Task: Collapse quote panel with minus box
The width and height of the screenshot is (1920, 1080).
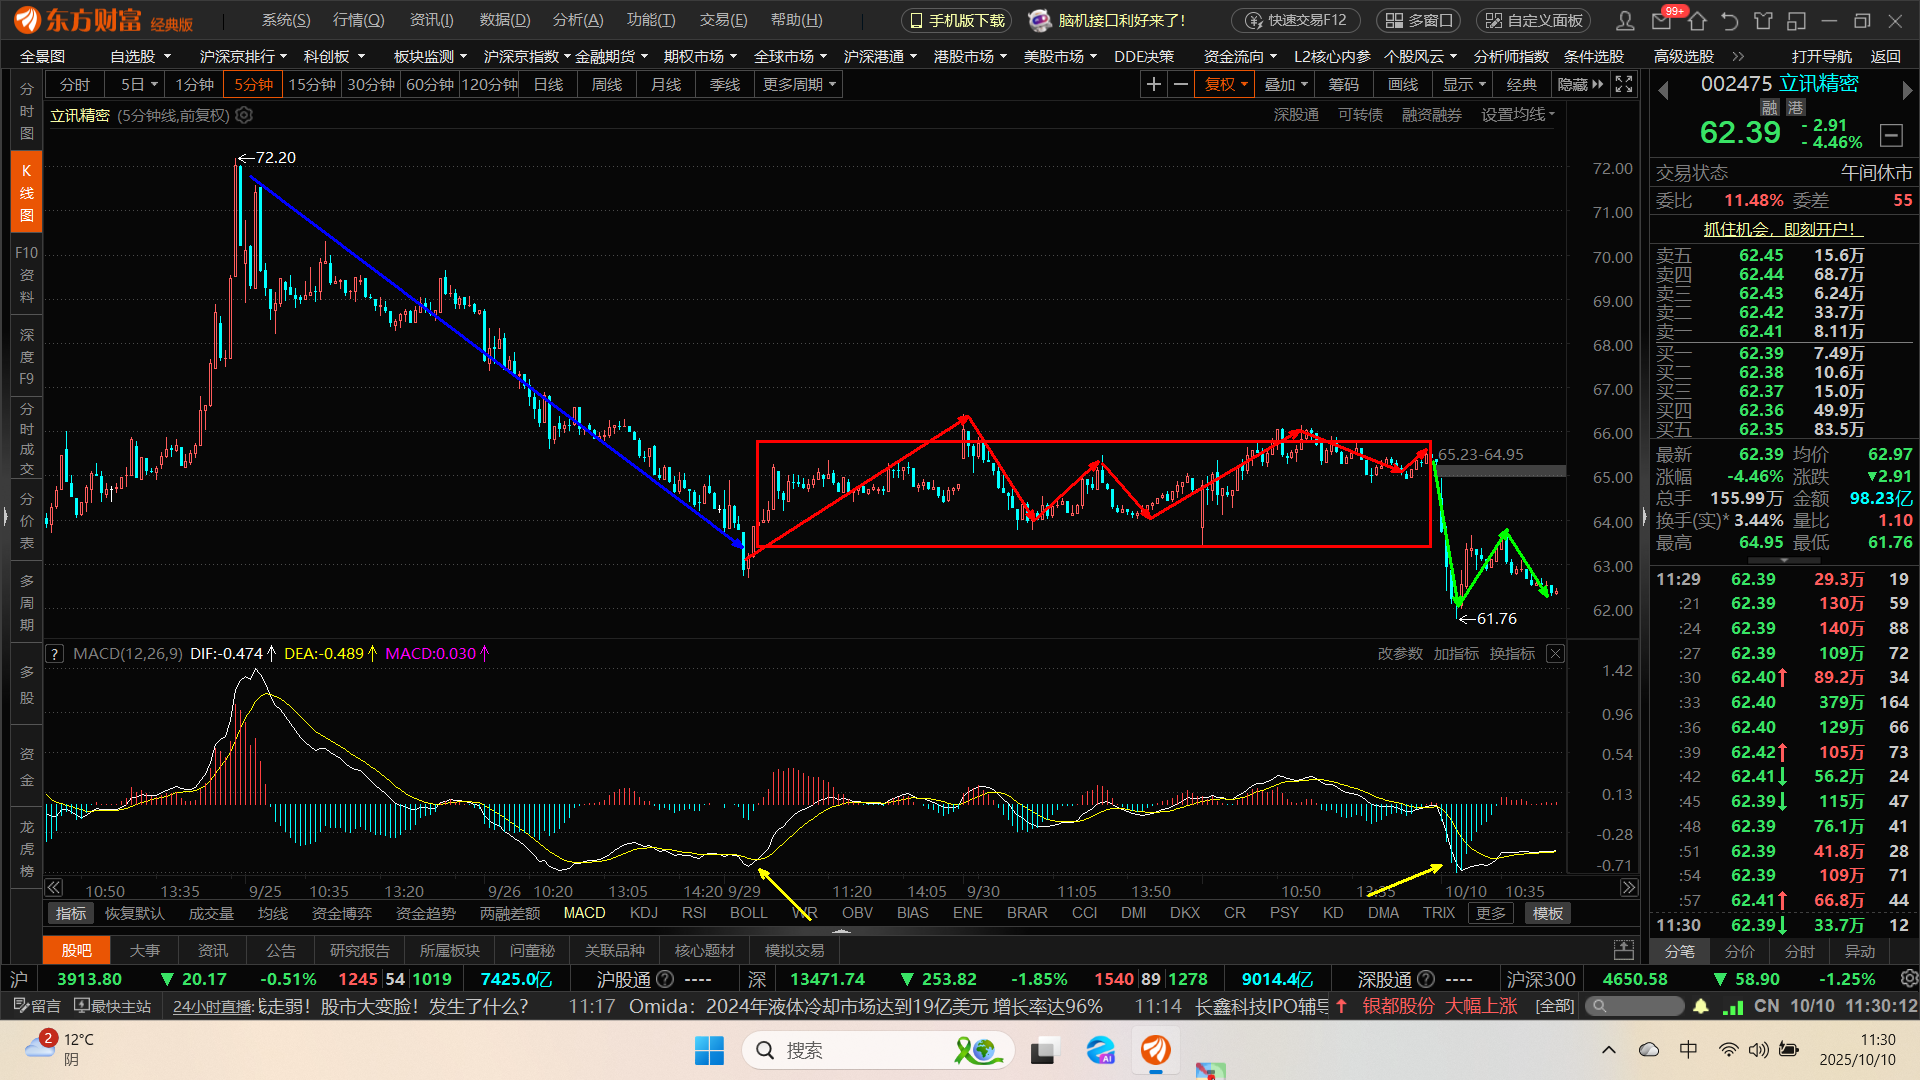Action: (x=1890, y=135)
